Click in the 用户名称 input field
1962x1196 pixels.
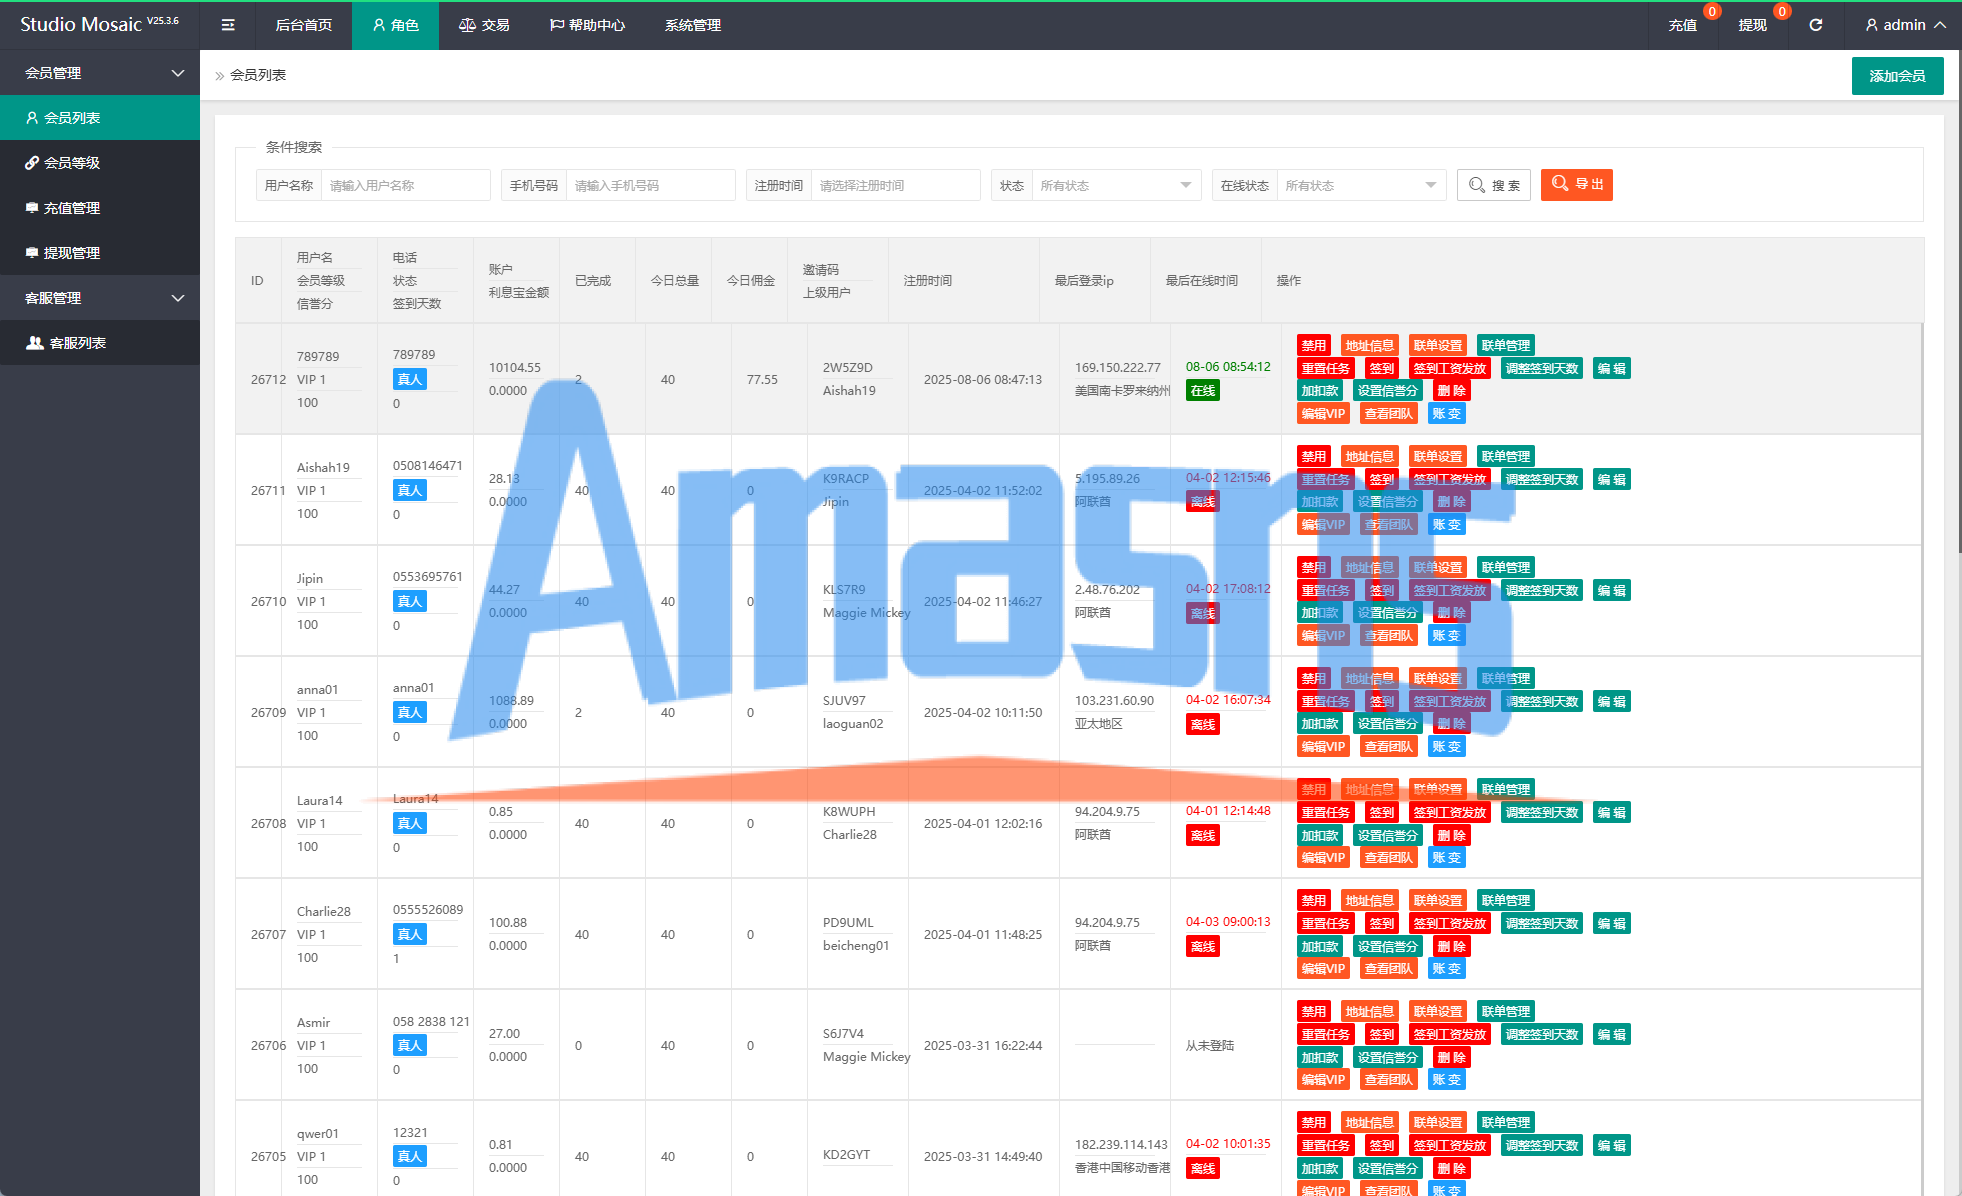click(405, 185)
